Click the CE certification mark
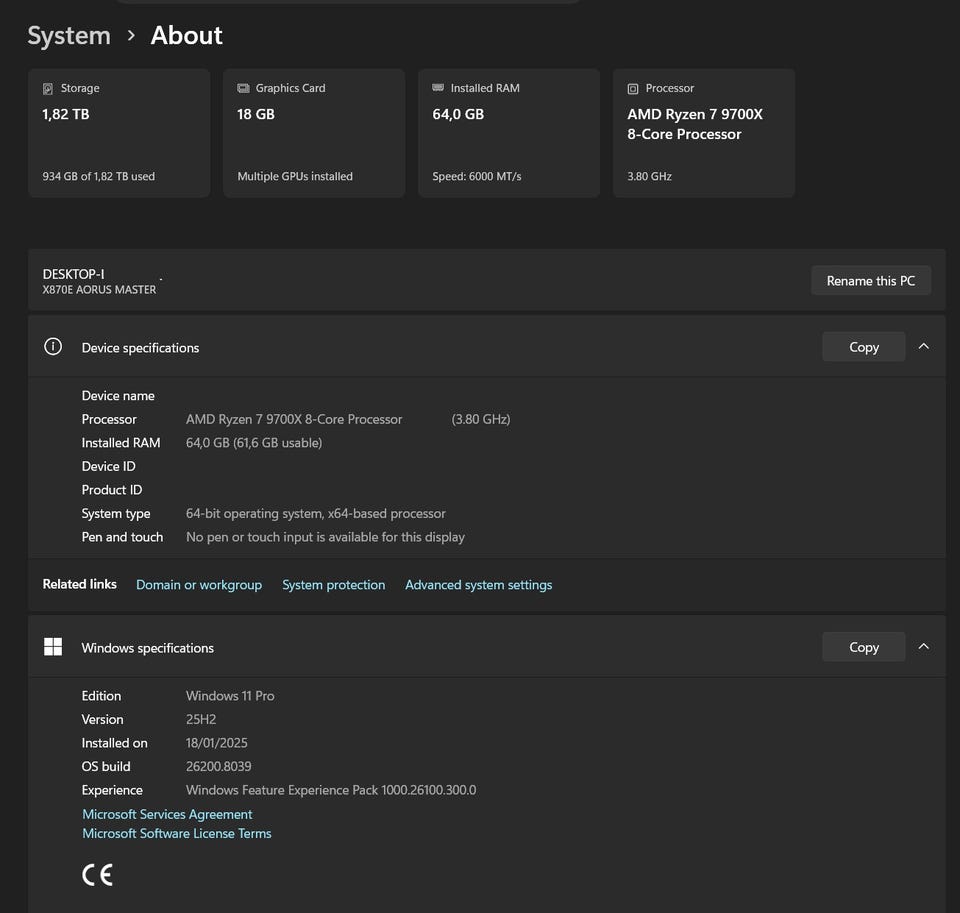This screenshot has width=960, height=913. pos(97,875)
